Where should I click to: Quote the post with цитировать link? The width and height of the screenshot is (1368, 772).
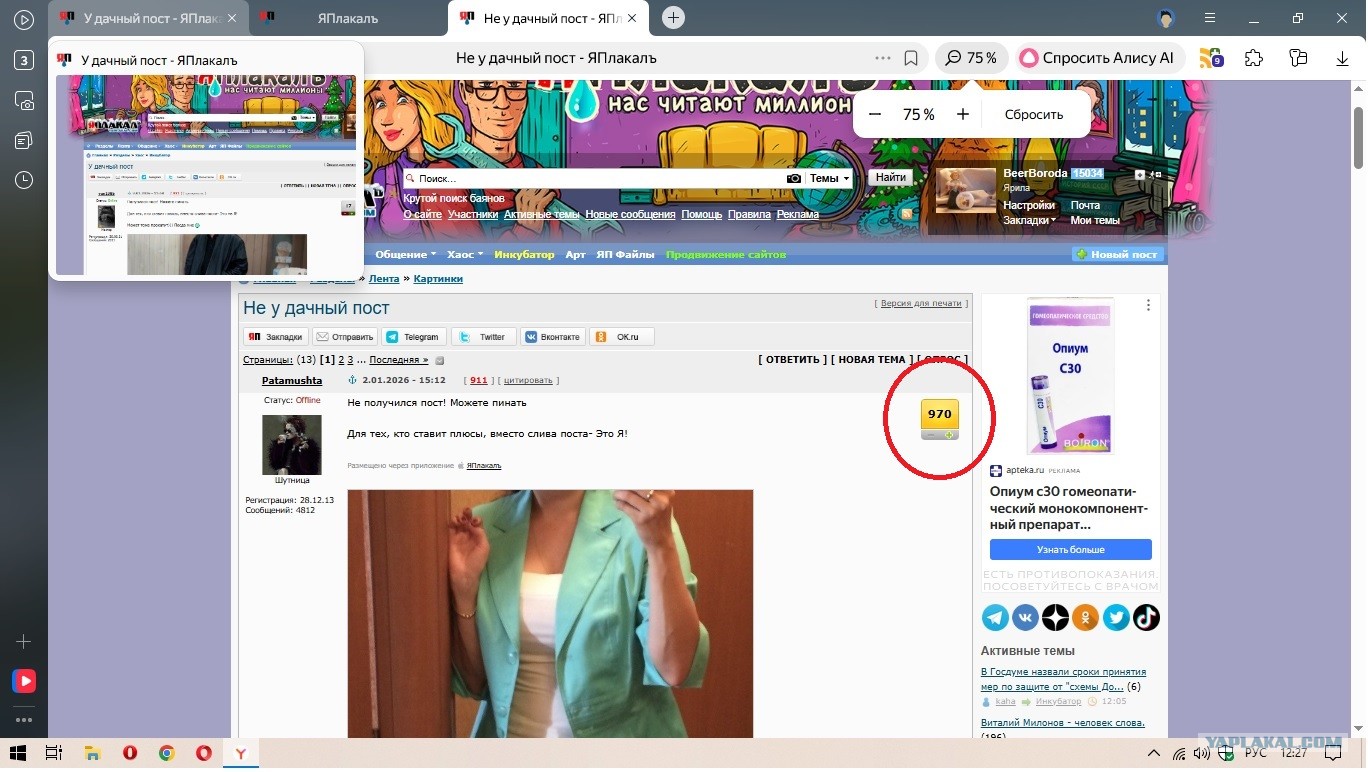528,381
